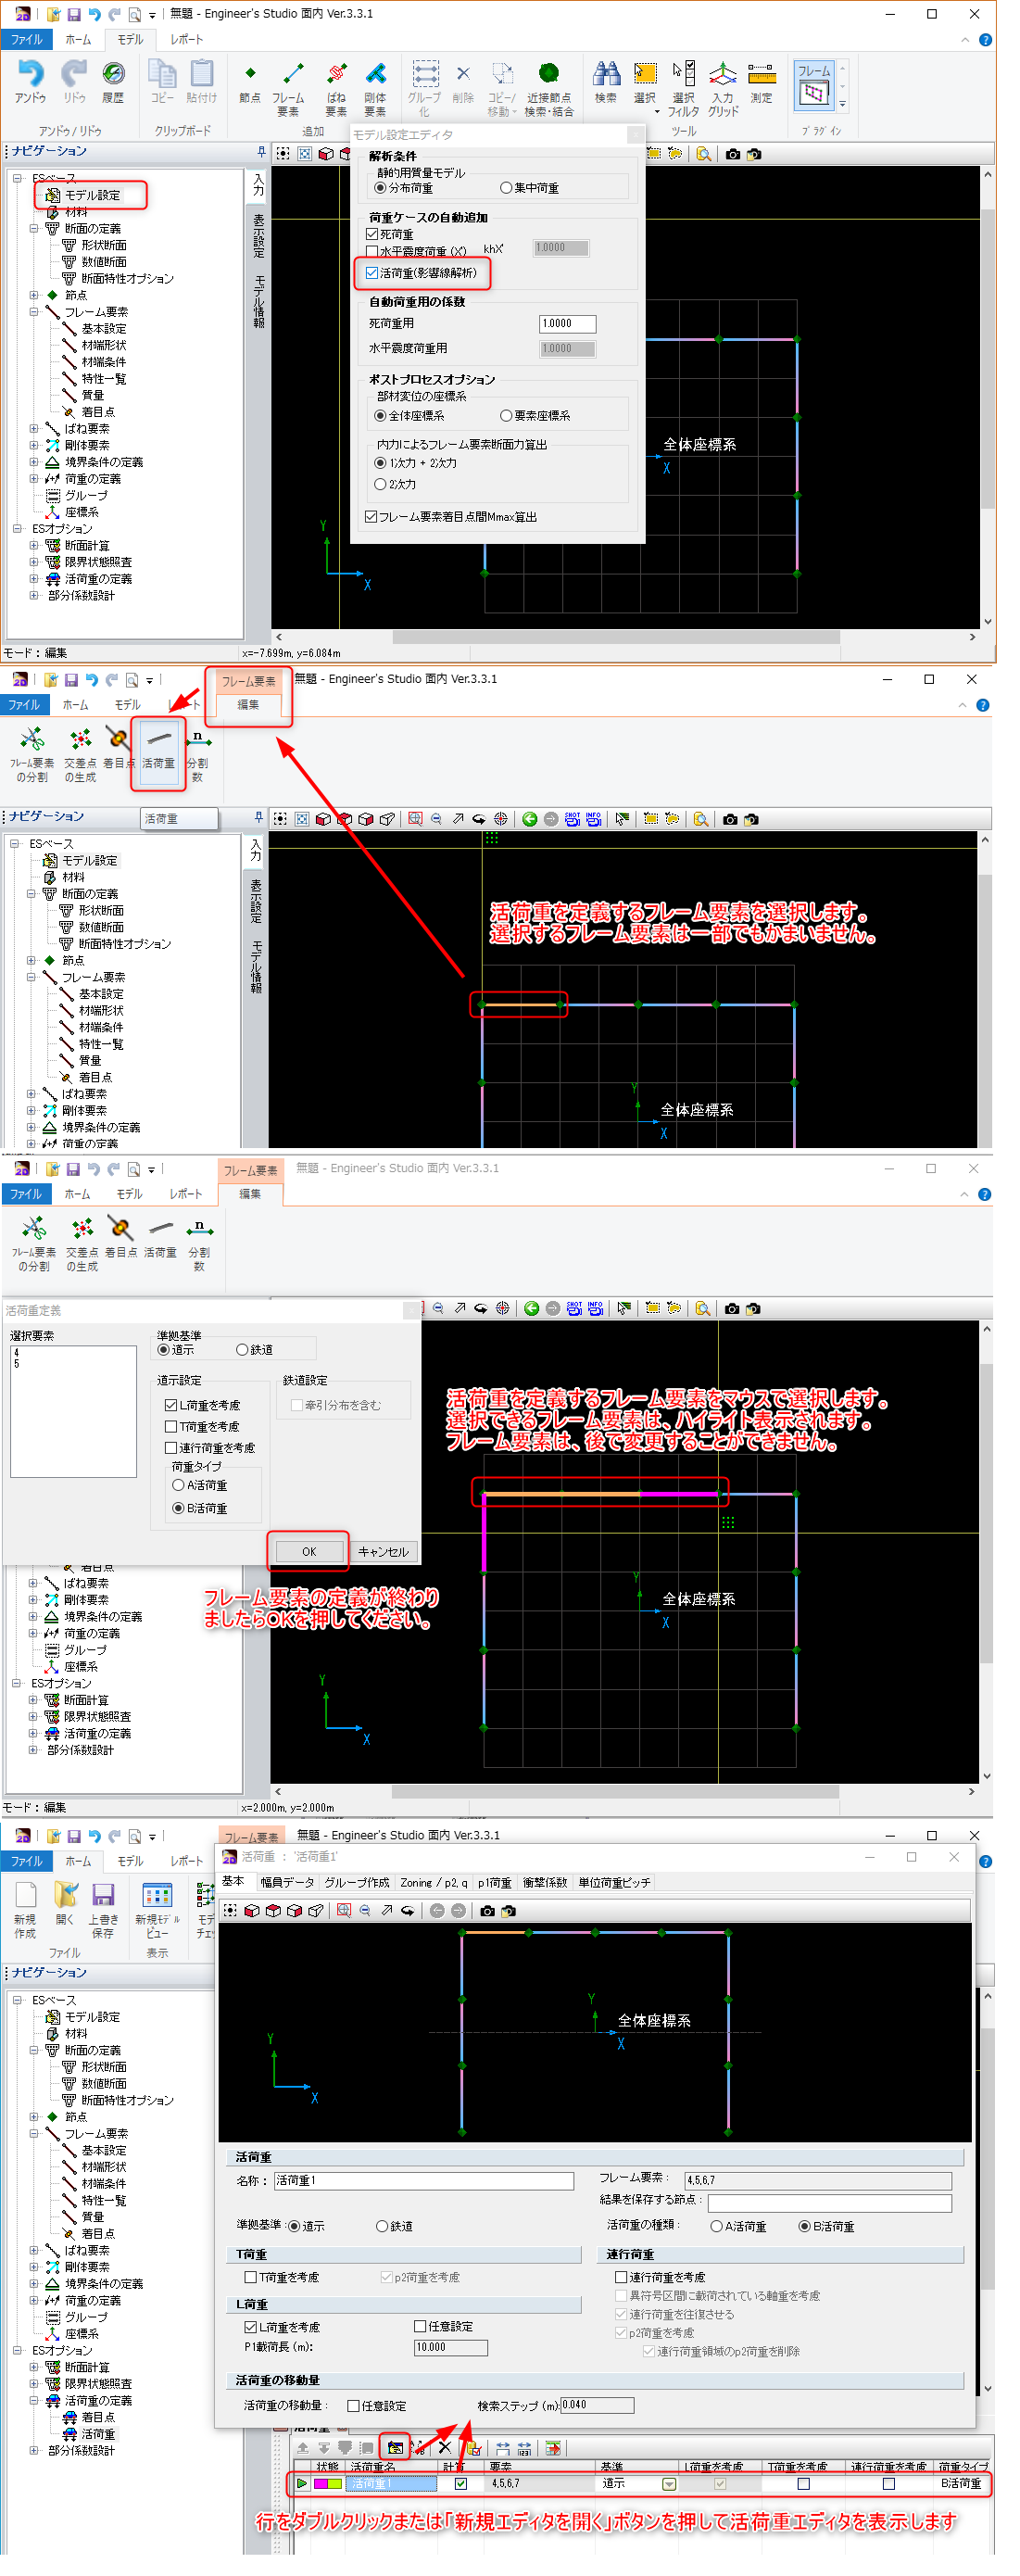Image resolution: width=1020 pixels, height=2576 pixels.
Task: Toggle the 計算 checkbox in 活荷重1 table row
Action: click(x=461, y=2485)
